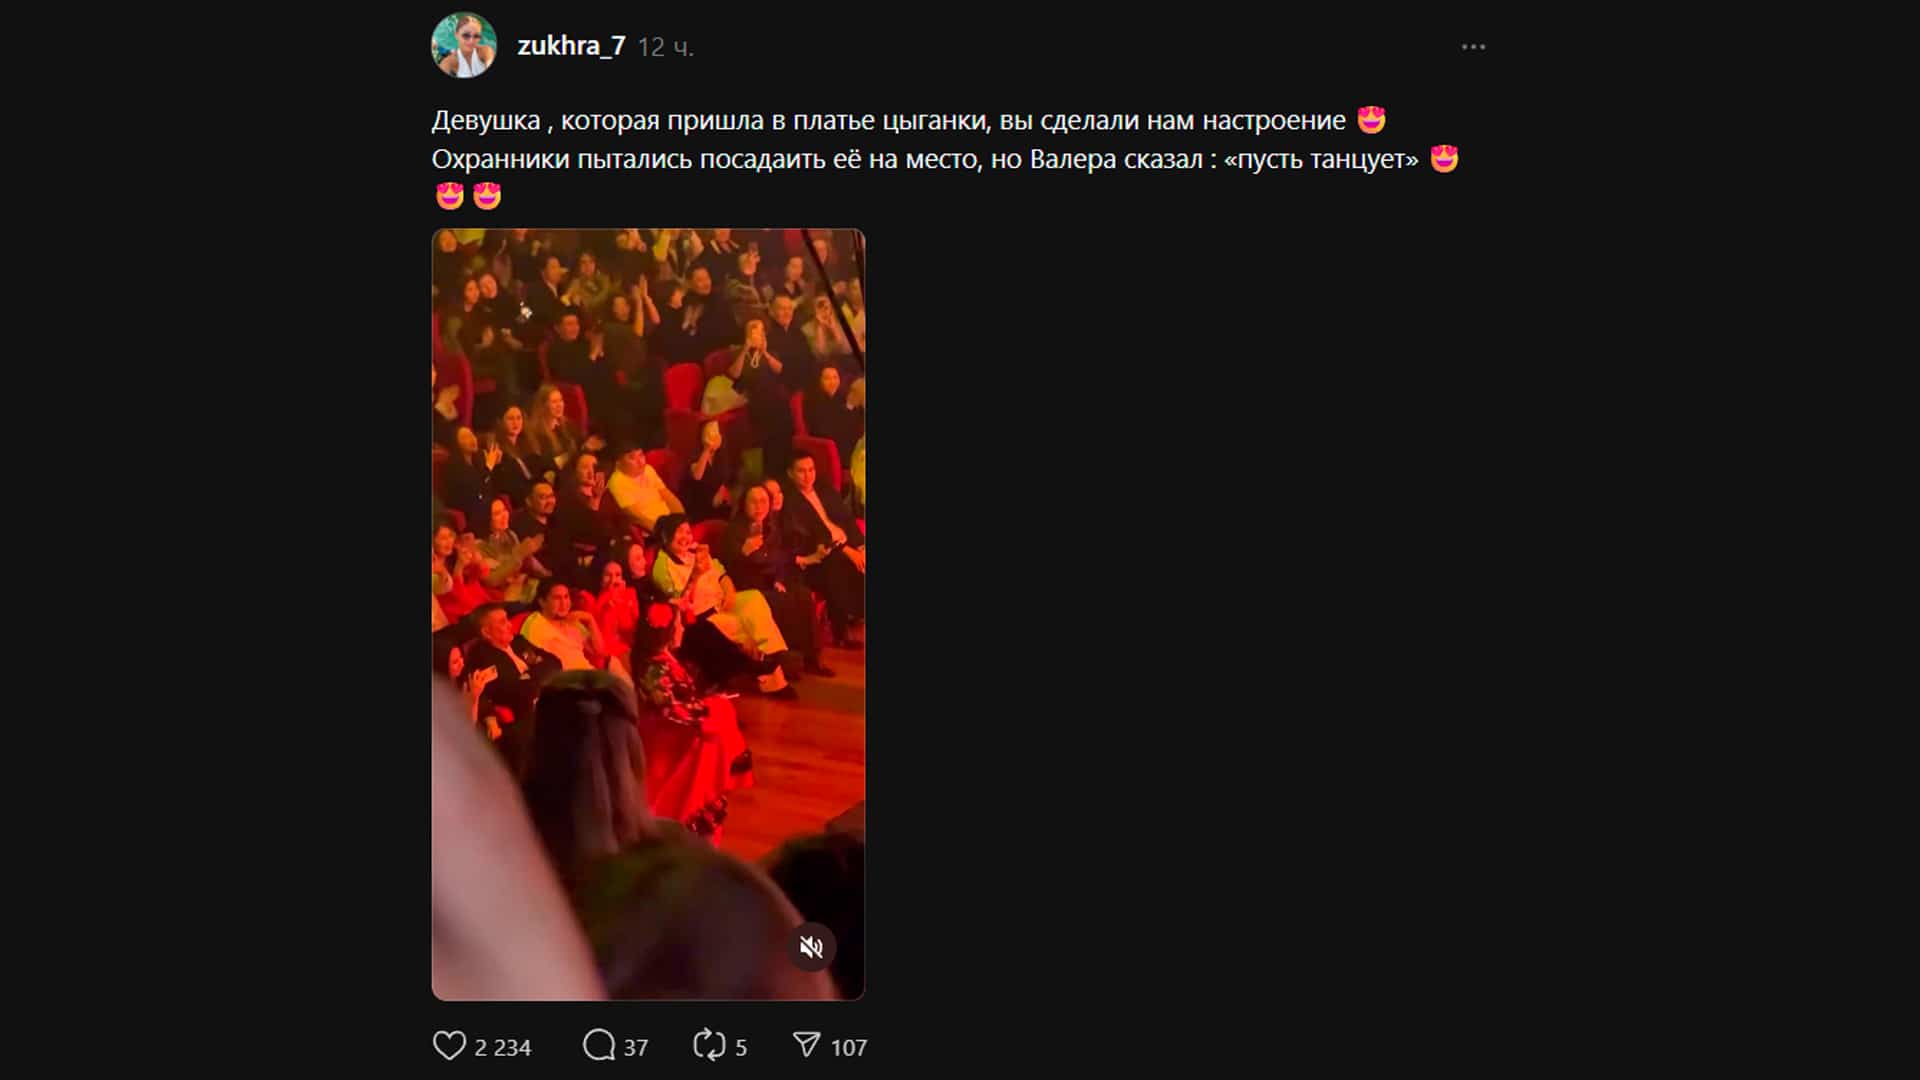The width and height of the screenshot is (1920, 1080).
Task: Click the caption line starting with "Девушка"
Action: [x=888, y=121]
